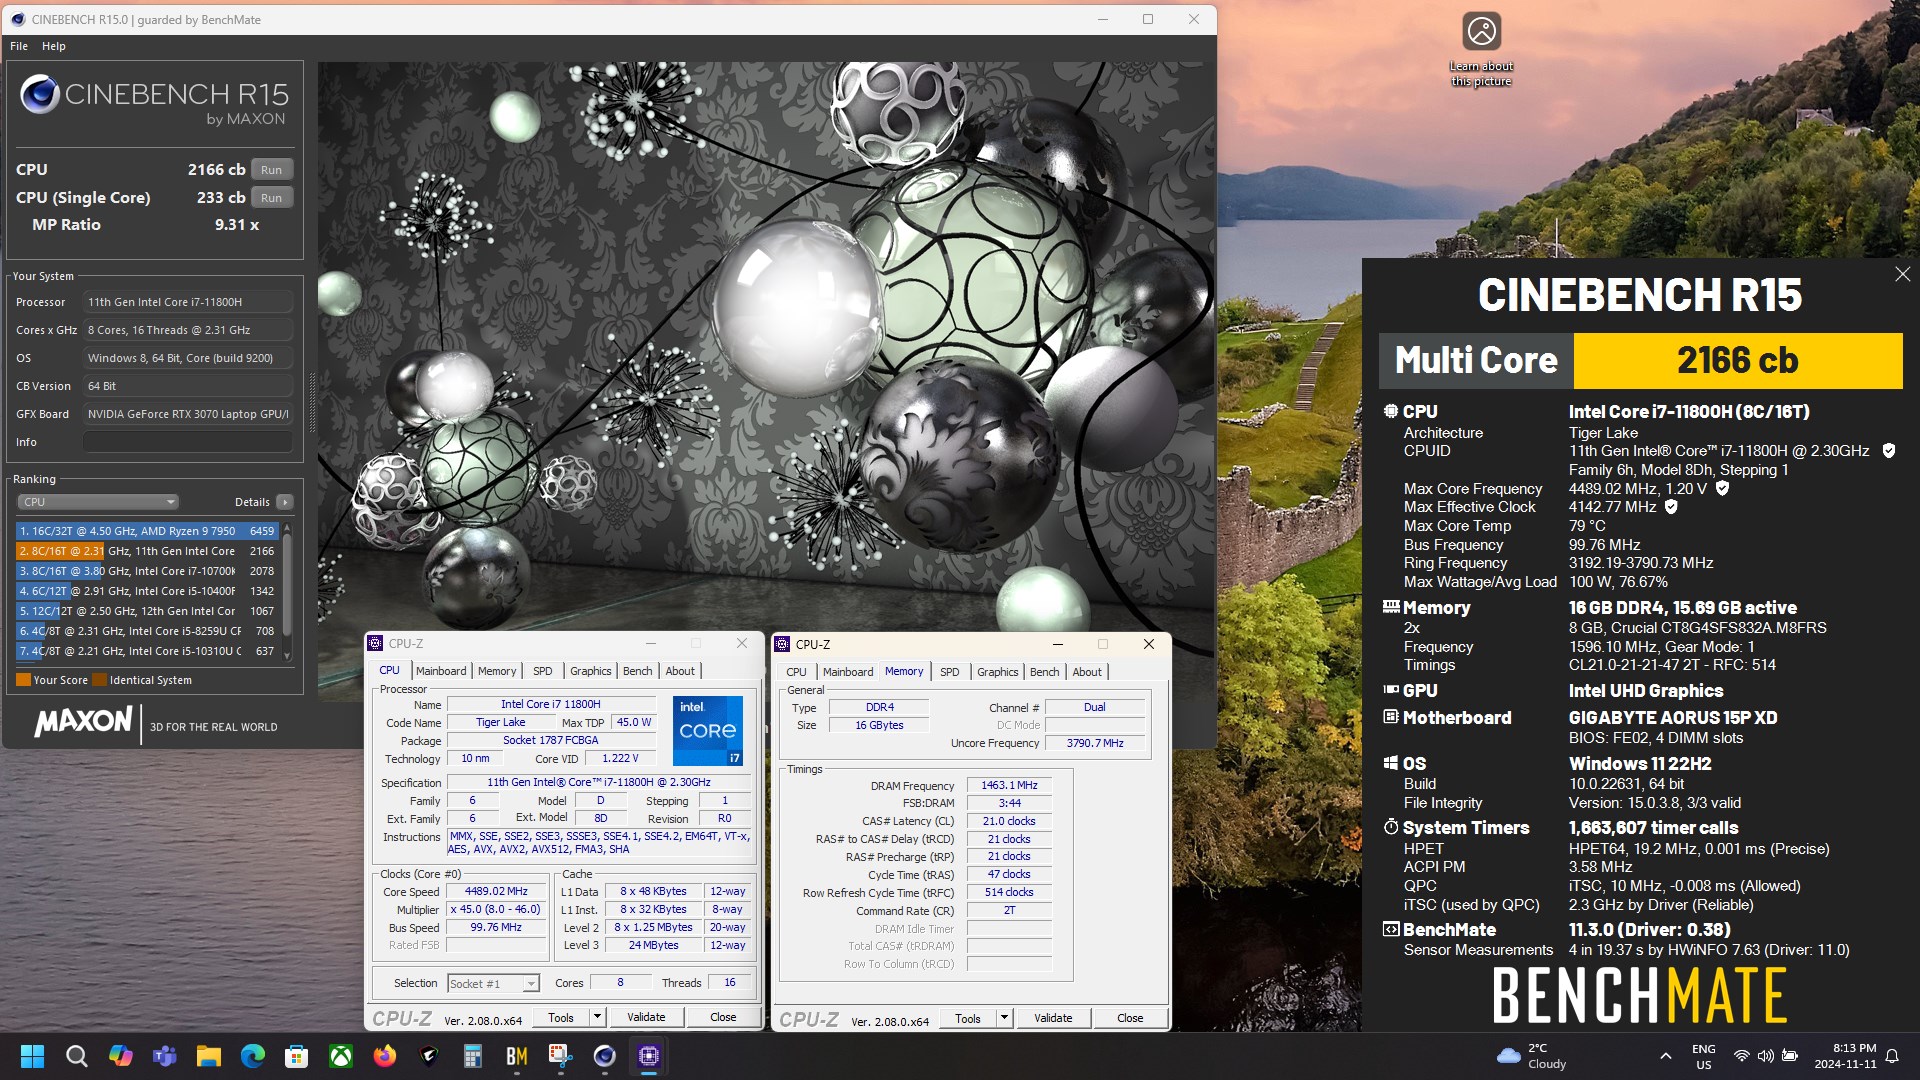Open Graphics tab in Memory CPU-Z window
Image resolution: width=1920 pixels, height=1080 pixels.
pyautogui.click(x=997, y=672)
